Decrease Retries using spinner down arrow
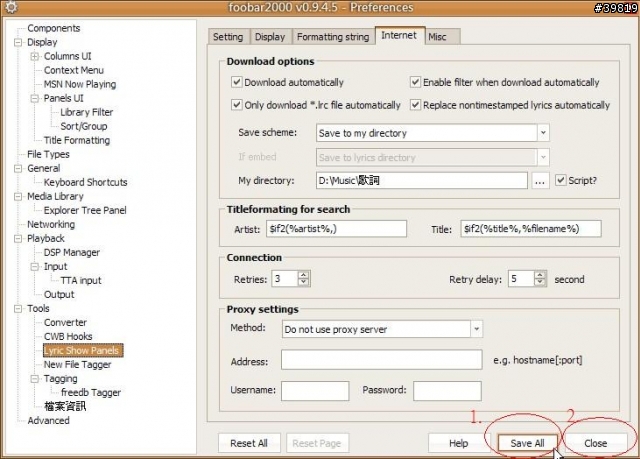 303,282
